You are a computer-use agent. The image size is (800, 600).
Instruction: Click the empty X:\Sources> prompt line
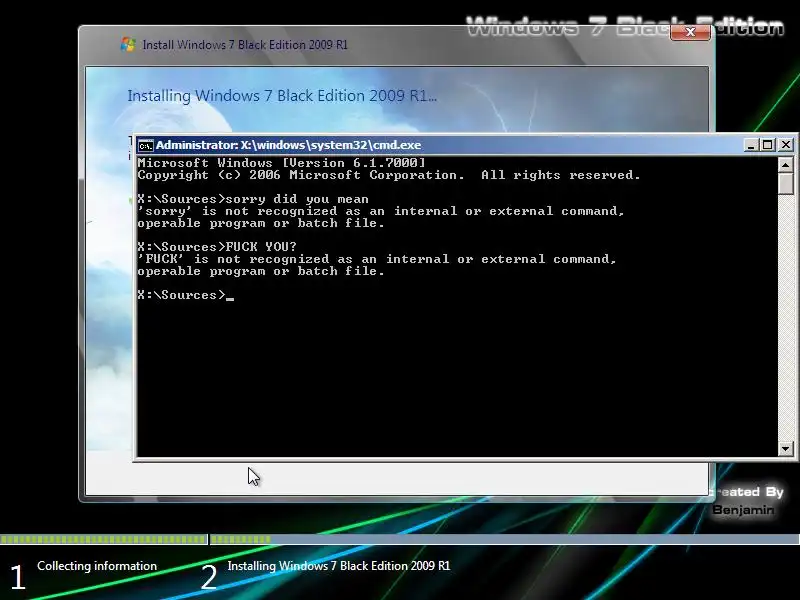tap(186, 295)
